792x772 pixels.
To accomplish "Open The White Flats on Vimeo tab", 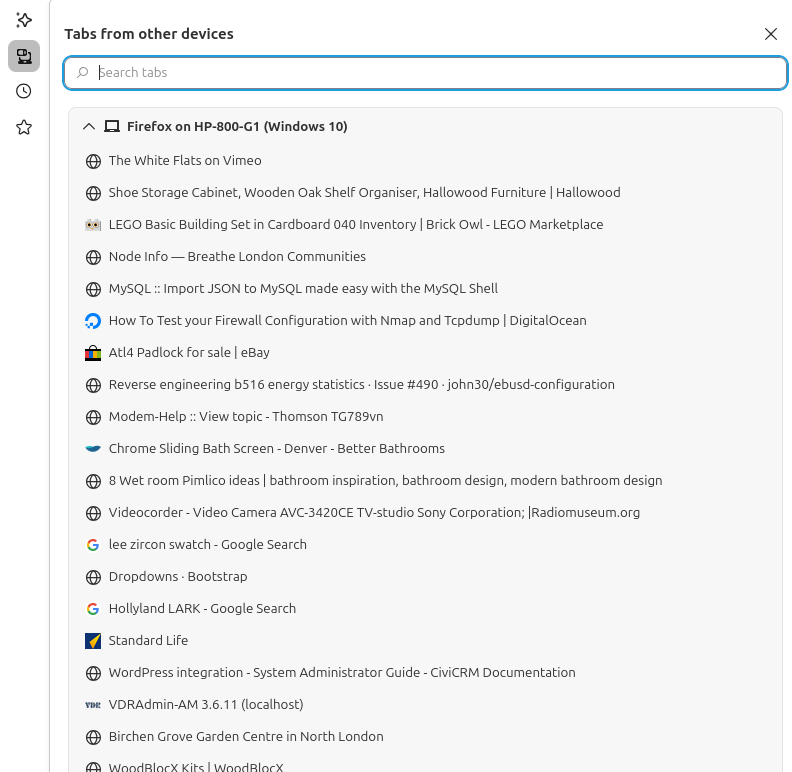I will pos(185,161).
